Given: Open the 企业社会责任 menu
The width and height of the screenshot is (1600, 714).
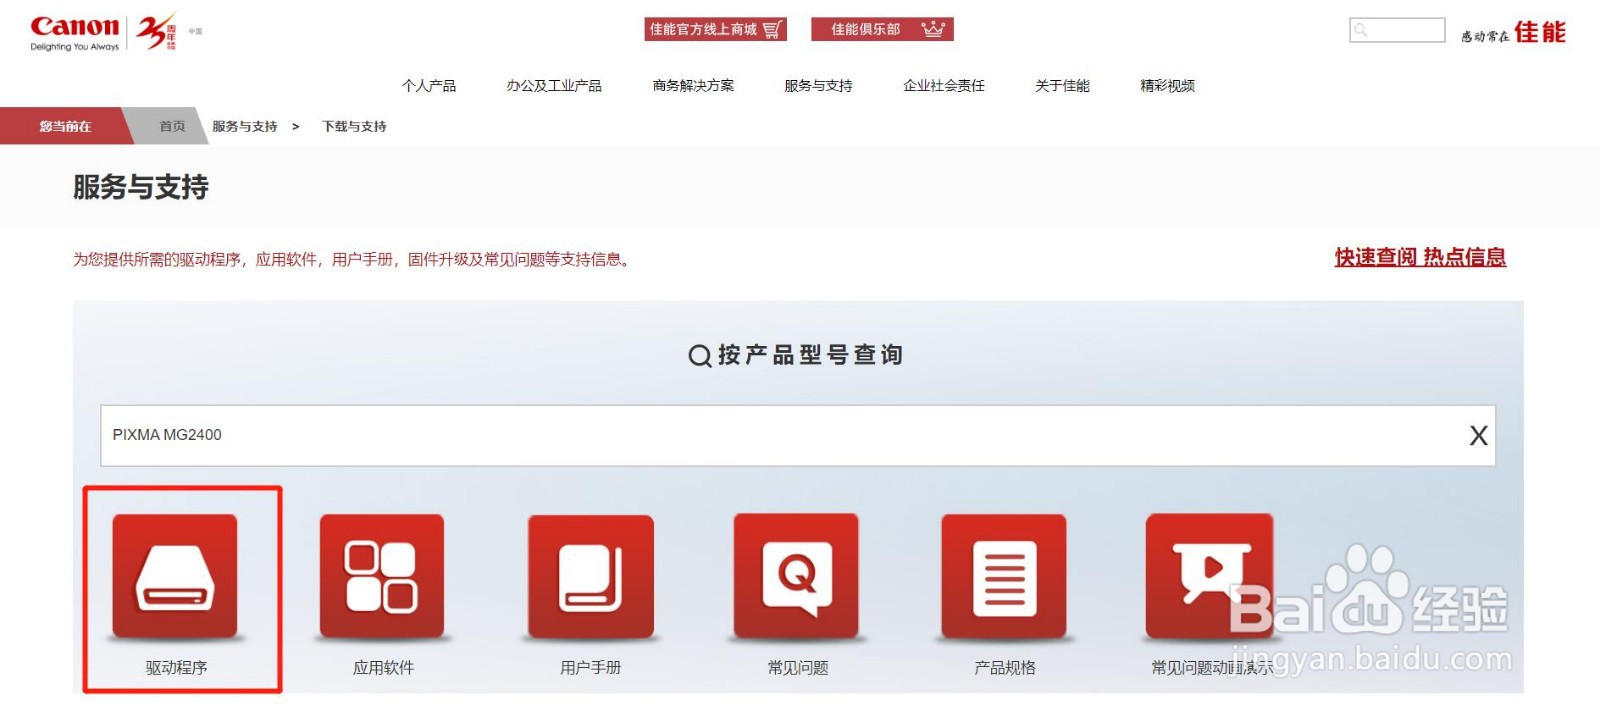Looking at the screenshot, I should click(944, 86).
